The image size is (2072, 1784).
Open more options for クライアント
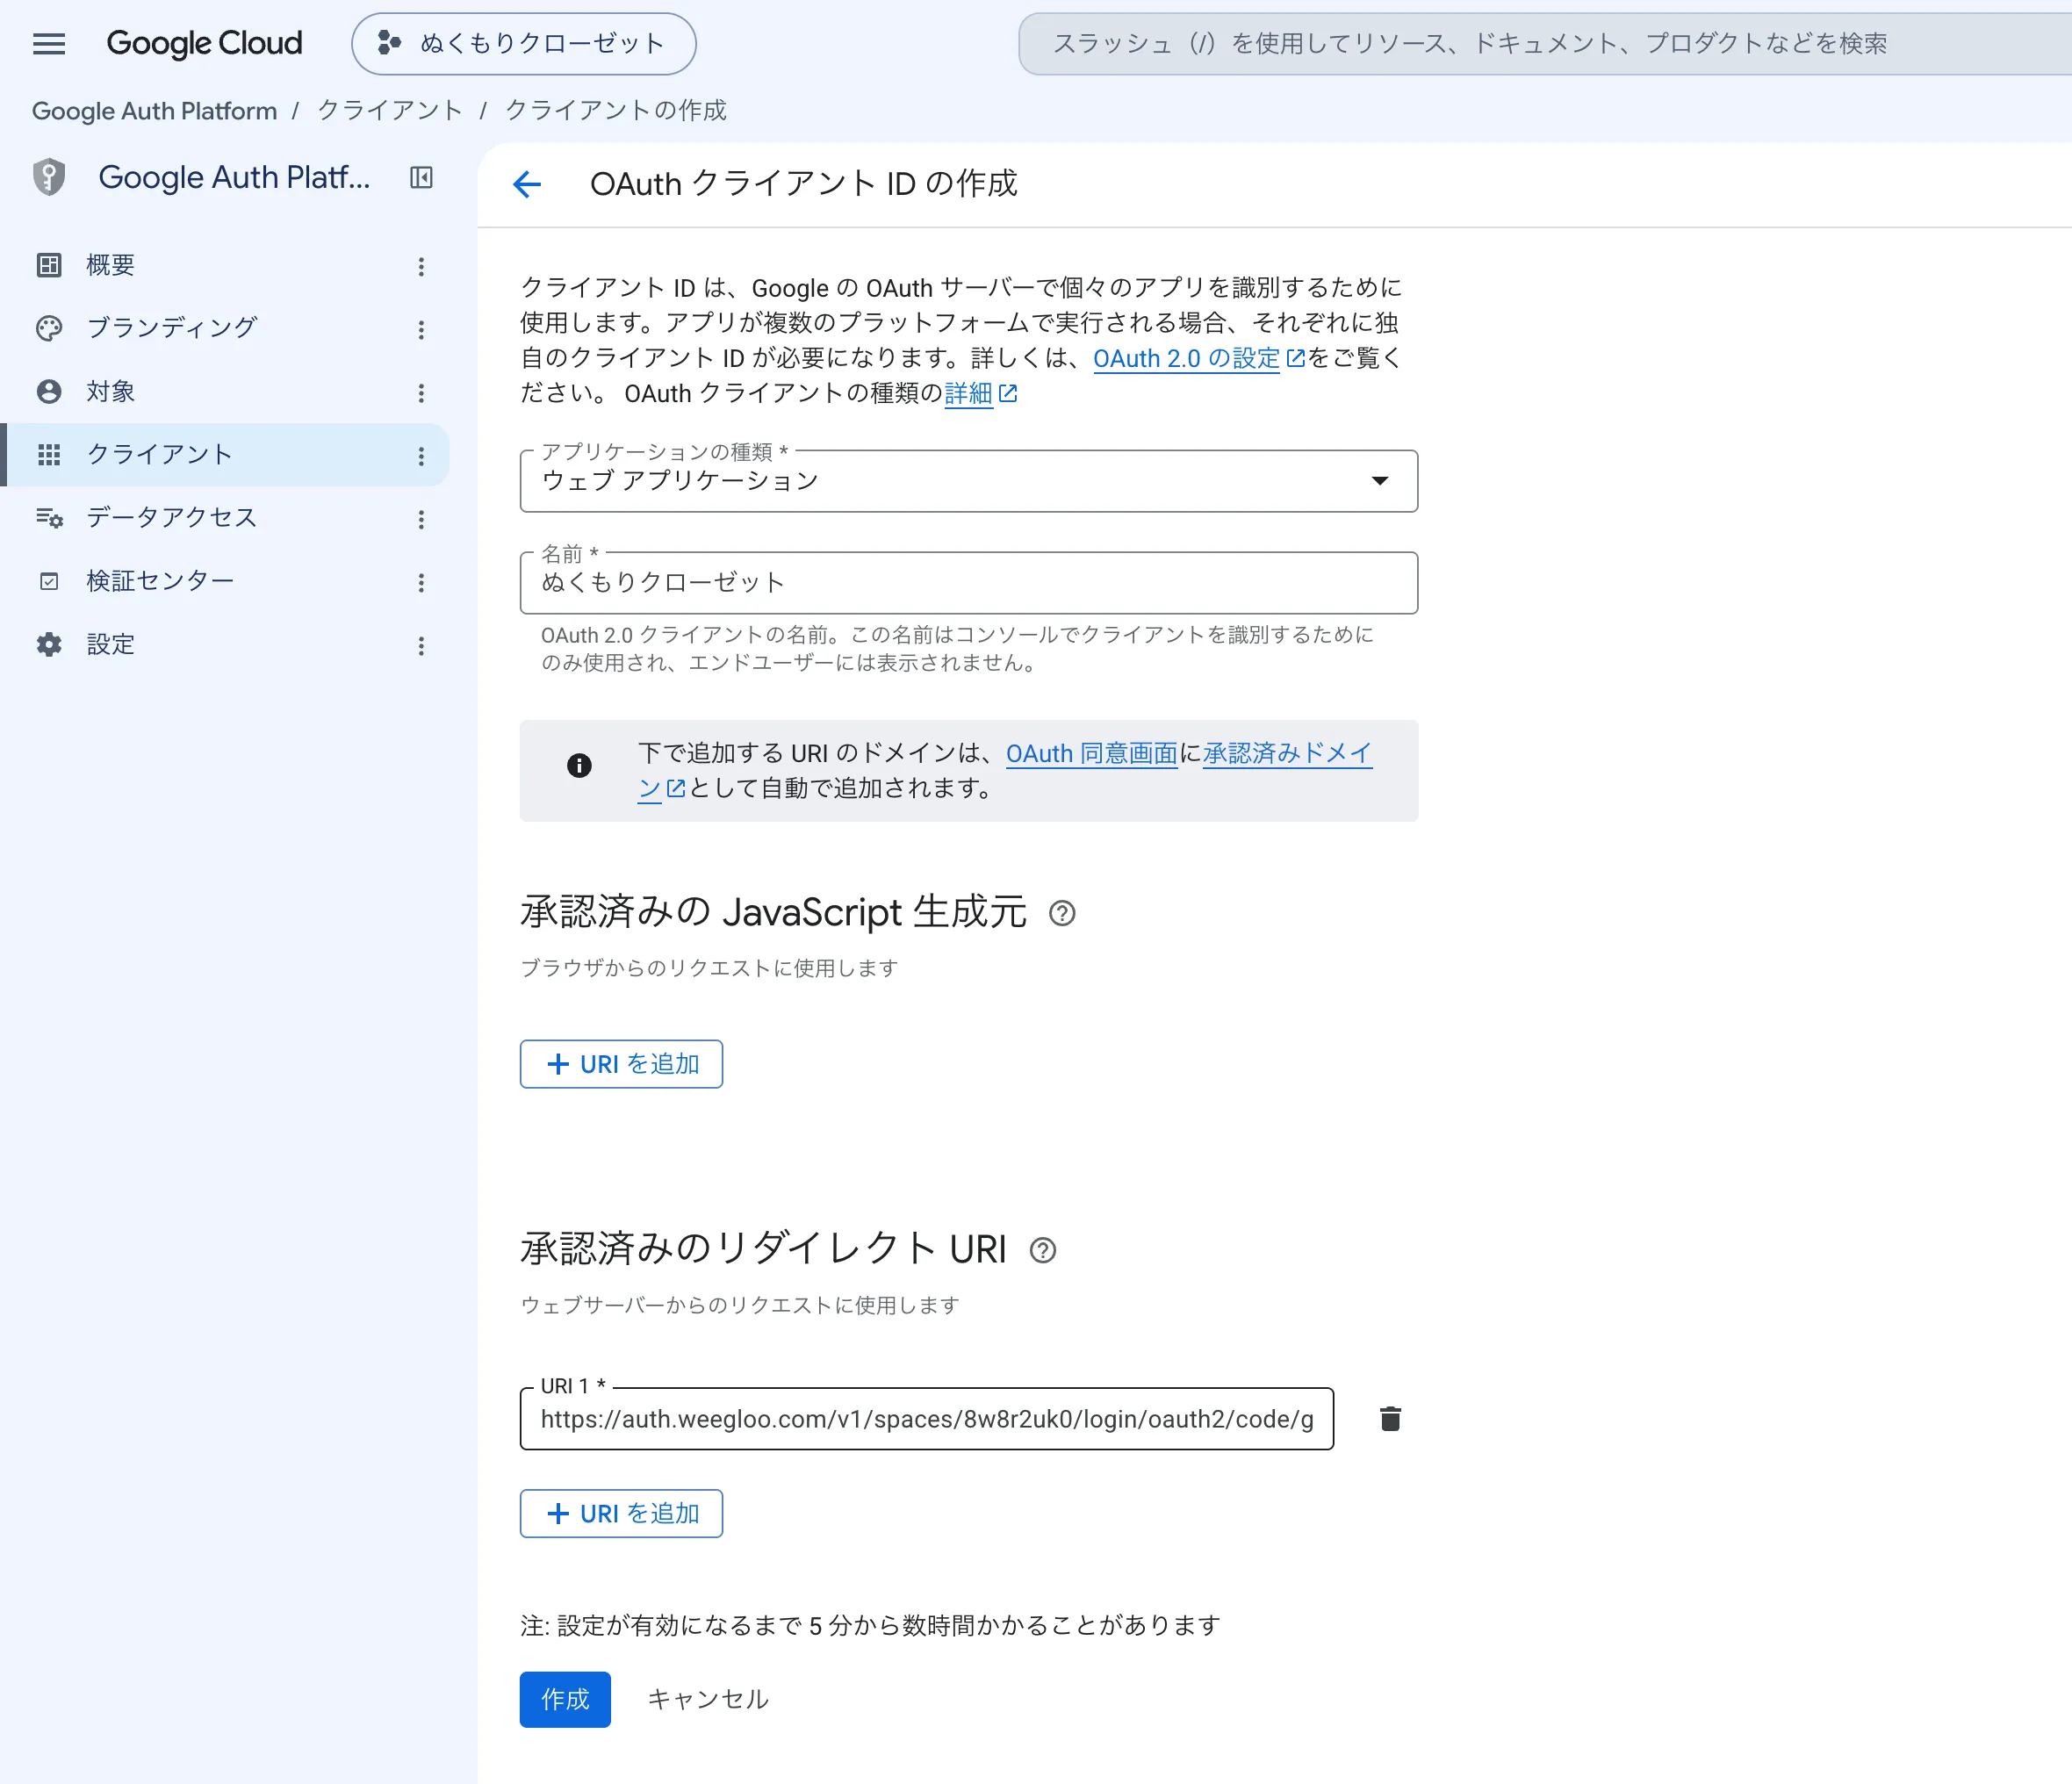click(421, 456)
